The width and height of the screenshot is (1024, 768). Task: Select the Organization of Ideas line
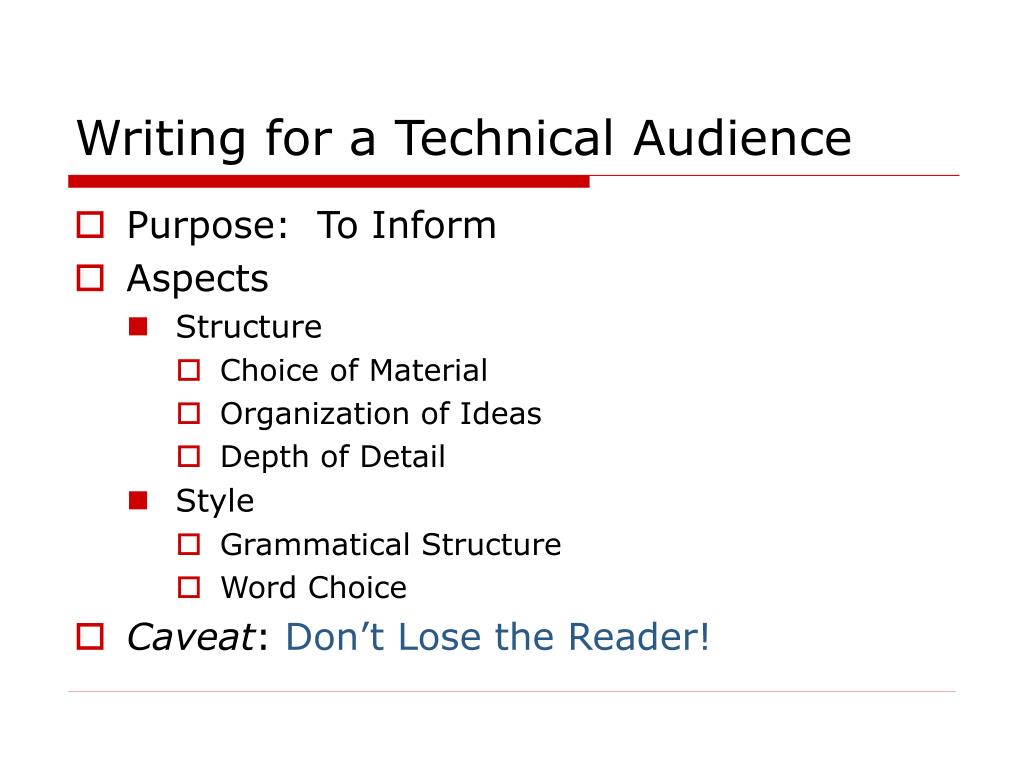click(x=381, y=415)
